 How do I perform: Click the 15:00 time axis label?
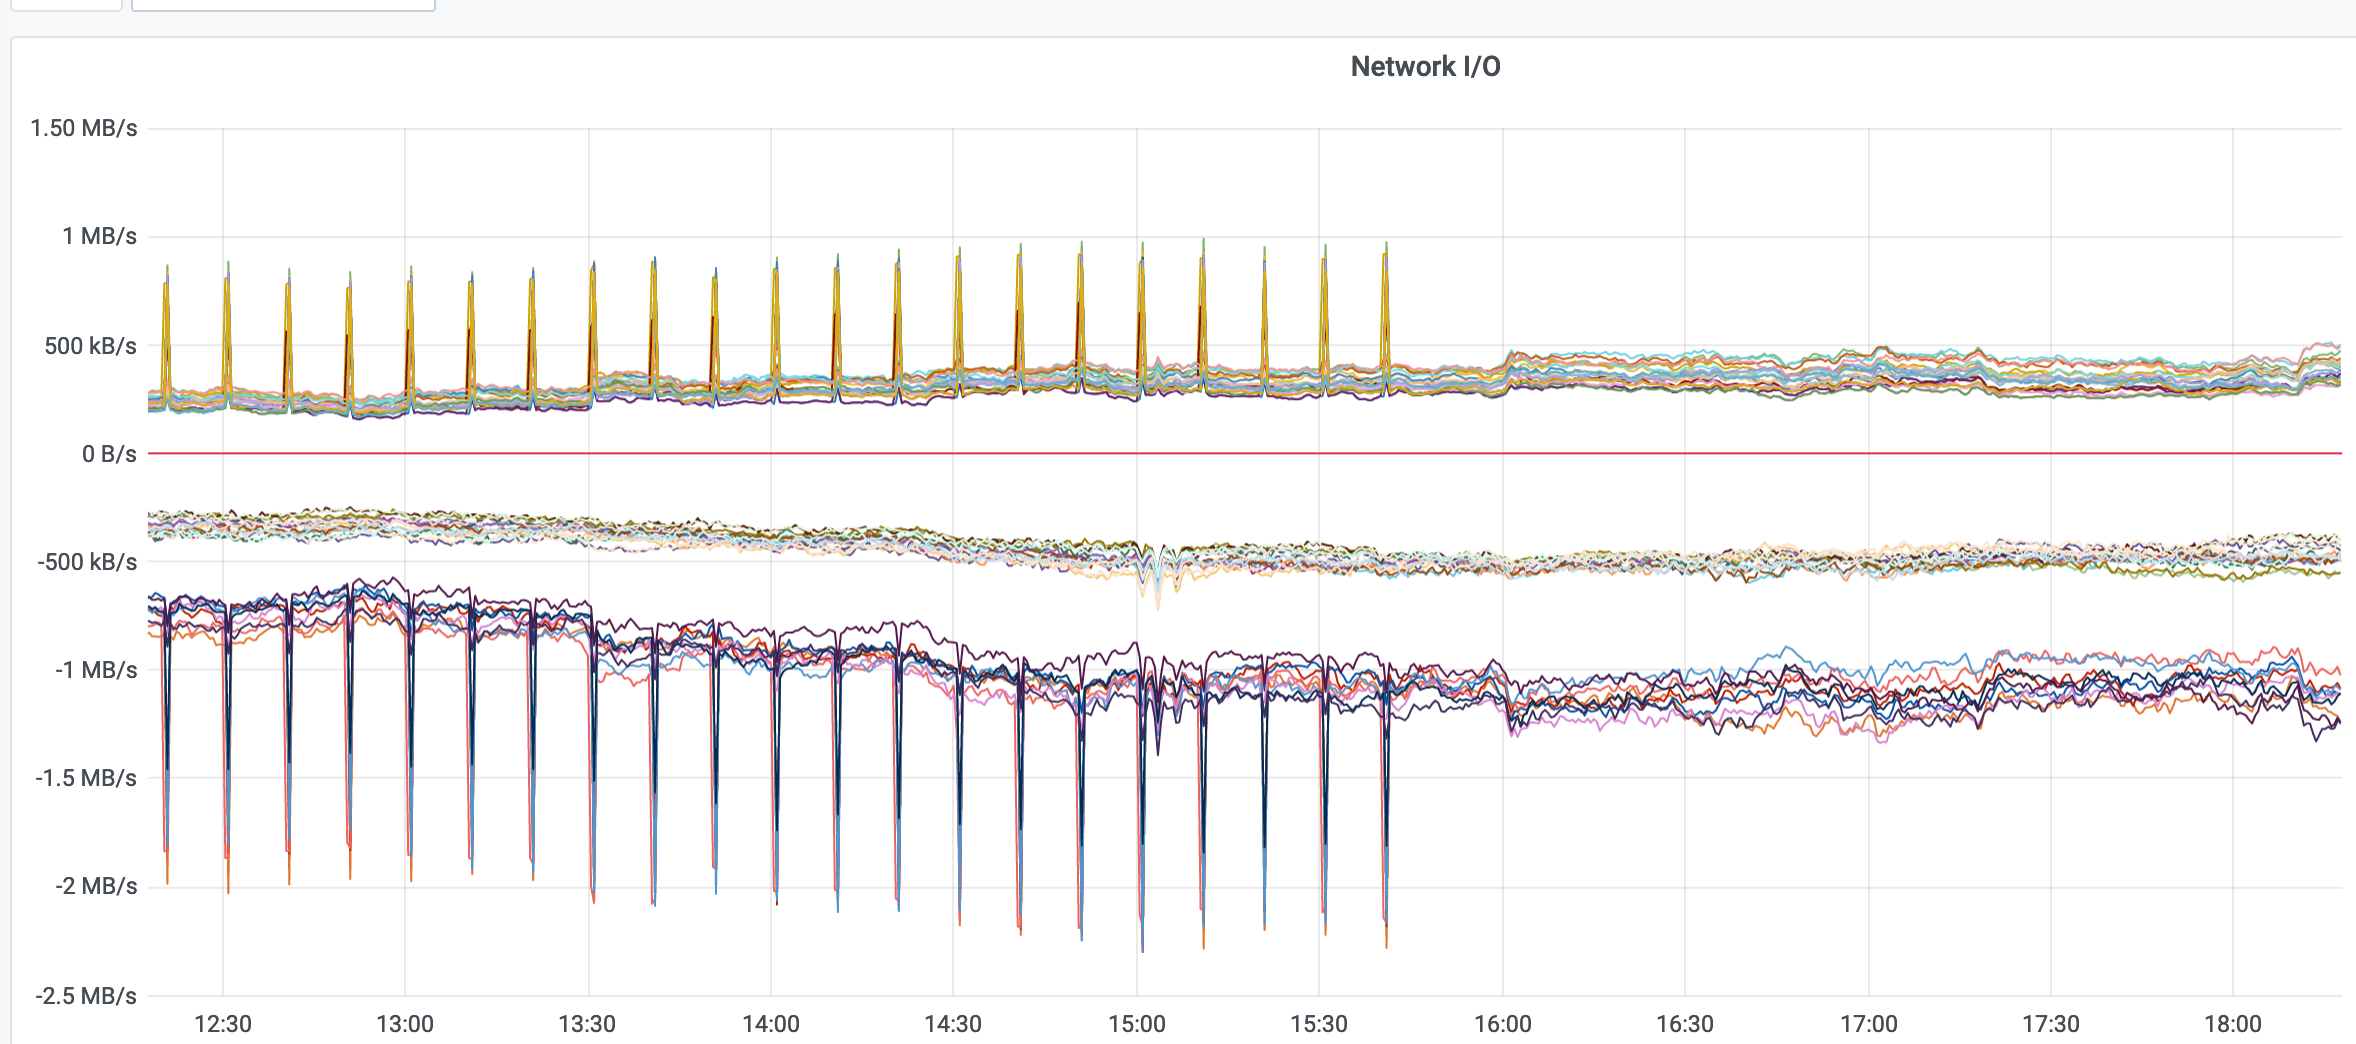coord(1136,1024)
